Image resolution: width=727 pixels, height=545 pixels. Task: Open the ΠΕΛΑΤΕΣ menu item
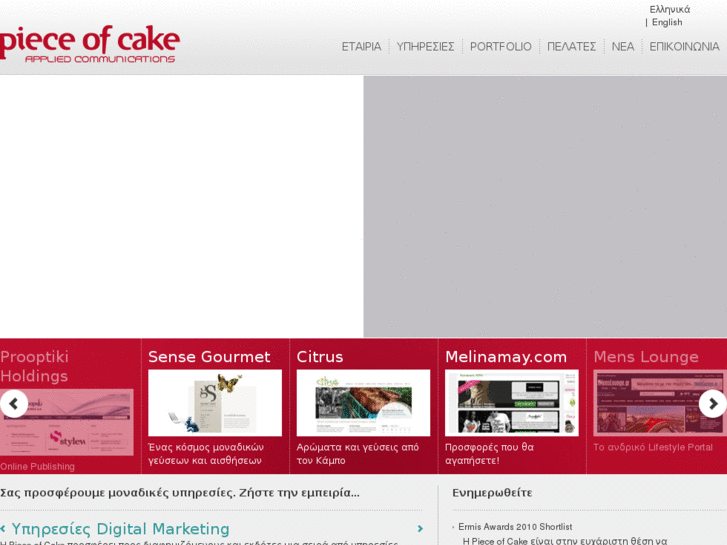pyautogui.click(x=571, y=46)
